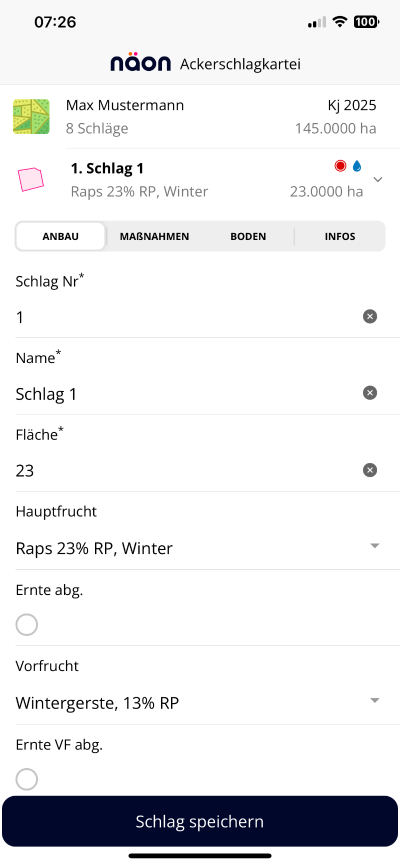
Task: Tap the red circle status icon
Action: coord(340,166)
